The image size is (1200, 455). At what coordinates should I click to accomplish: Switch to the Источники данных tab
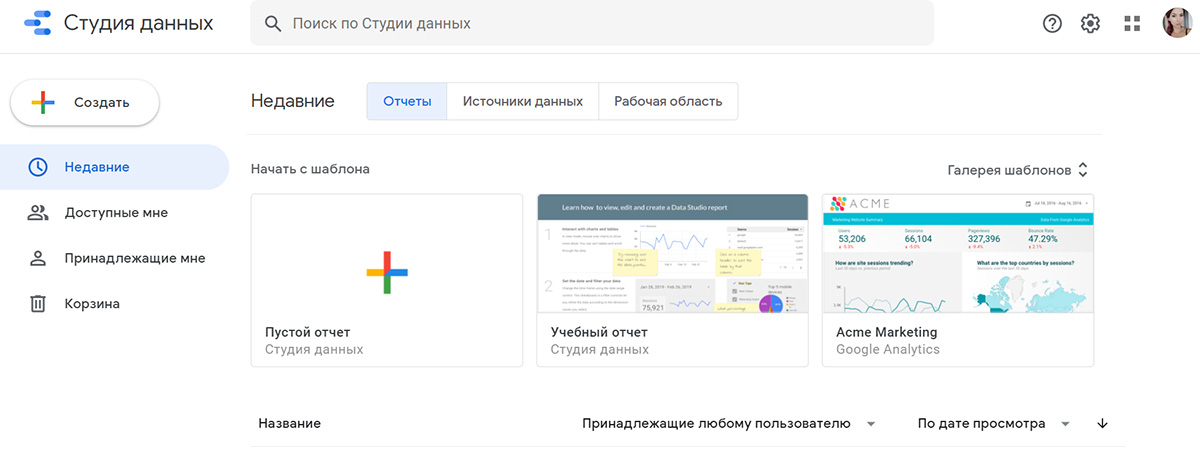point(522,101)
